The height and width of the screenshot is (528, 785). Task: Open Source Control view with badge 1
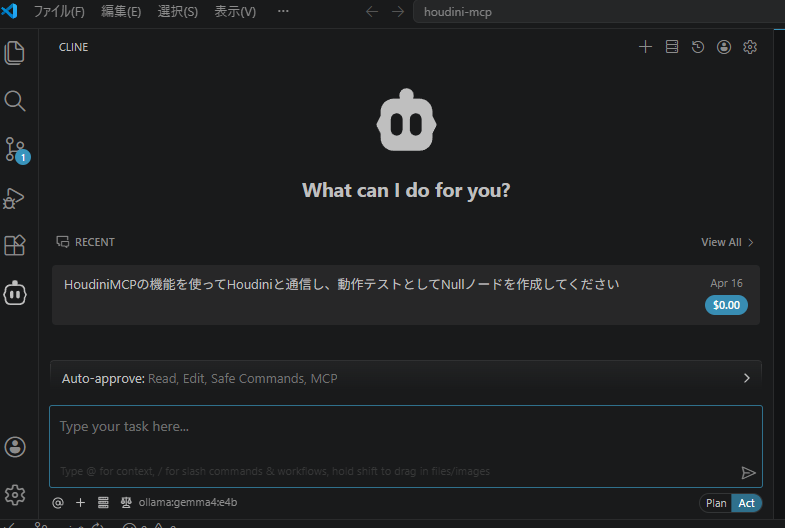tap(17, 150)
